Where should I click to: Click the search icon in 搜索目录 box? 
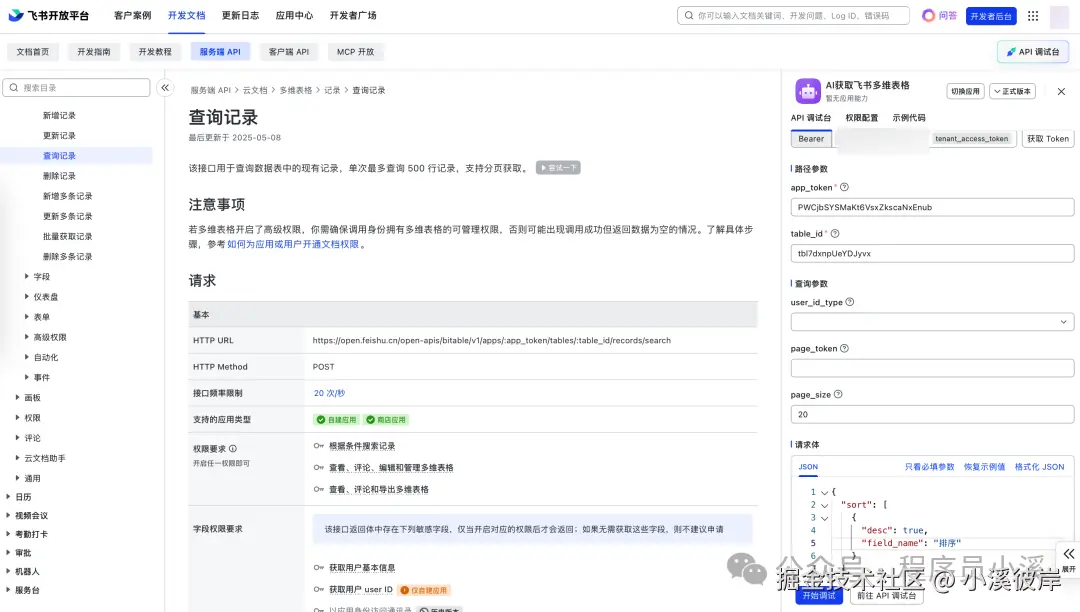(14, 87)
